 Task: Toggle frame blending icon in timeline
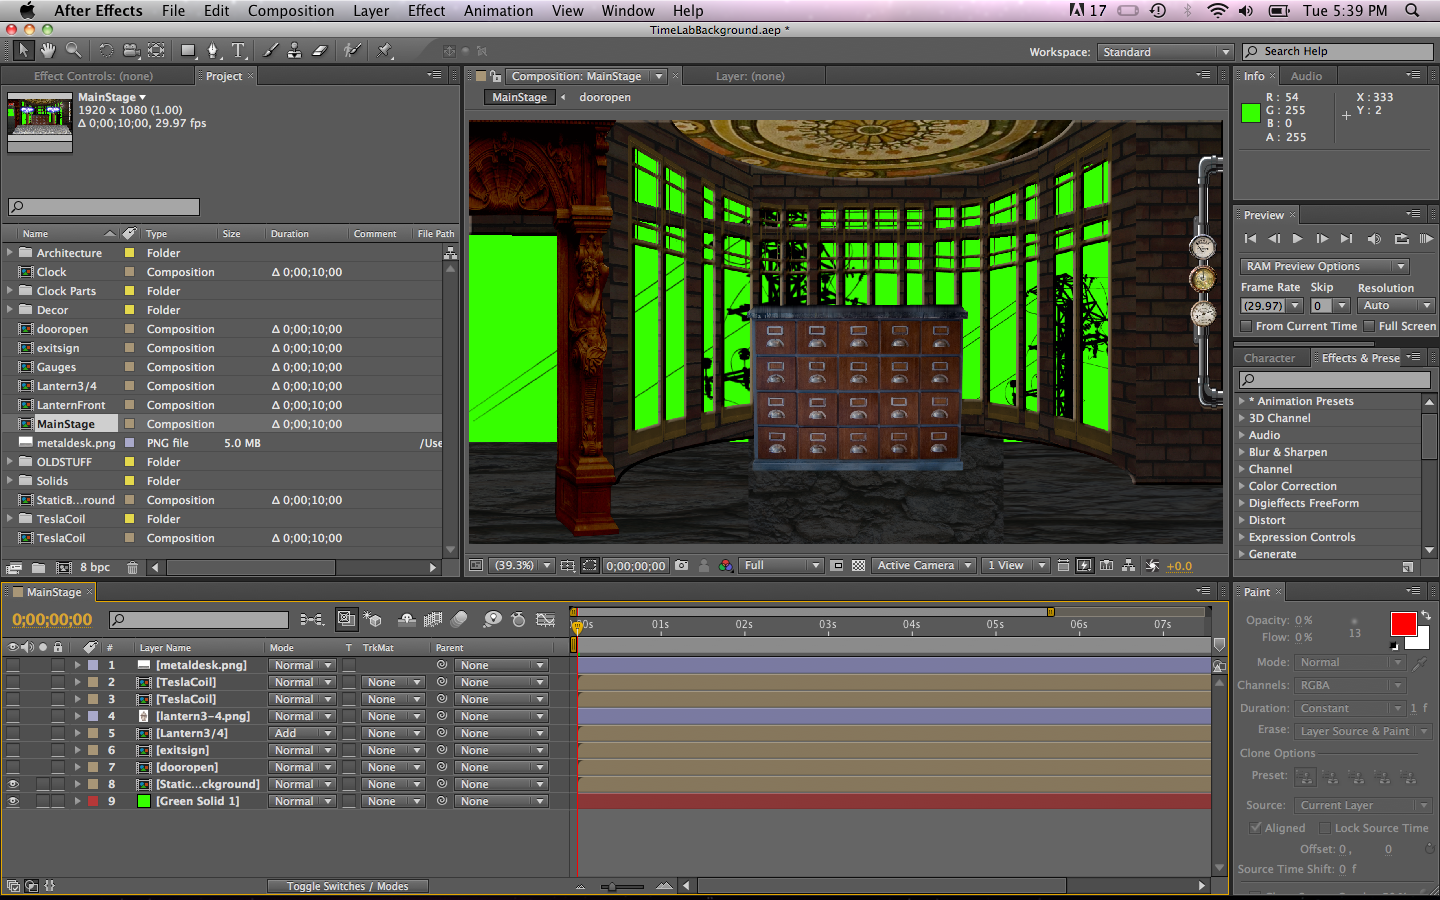pyautogui.click(x=433, y=620)
